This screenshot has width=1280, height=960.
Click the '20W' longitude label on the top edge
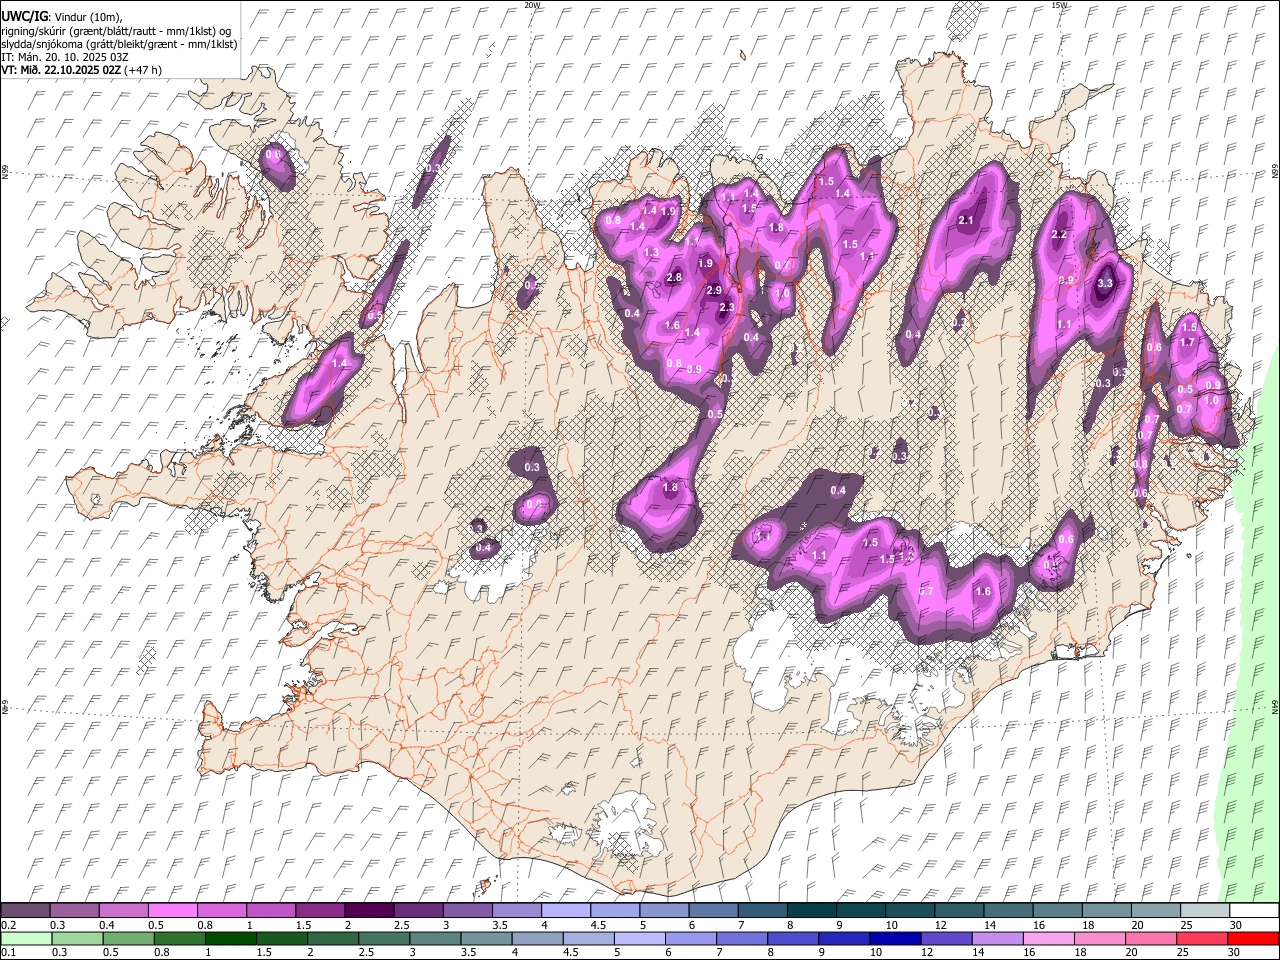tap(532, 5)
